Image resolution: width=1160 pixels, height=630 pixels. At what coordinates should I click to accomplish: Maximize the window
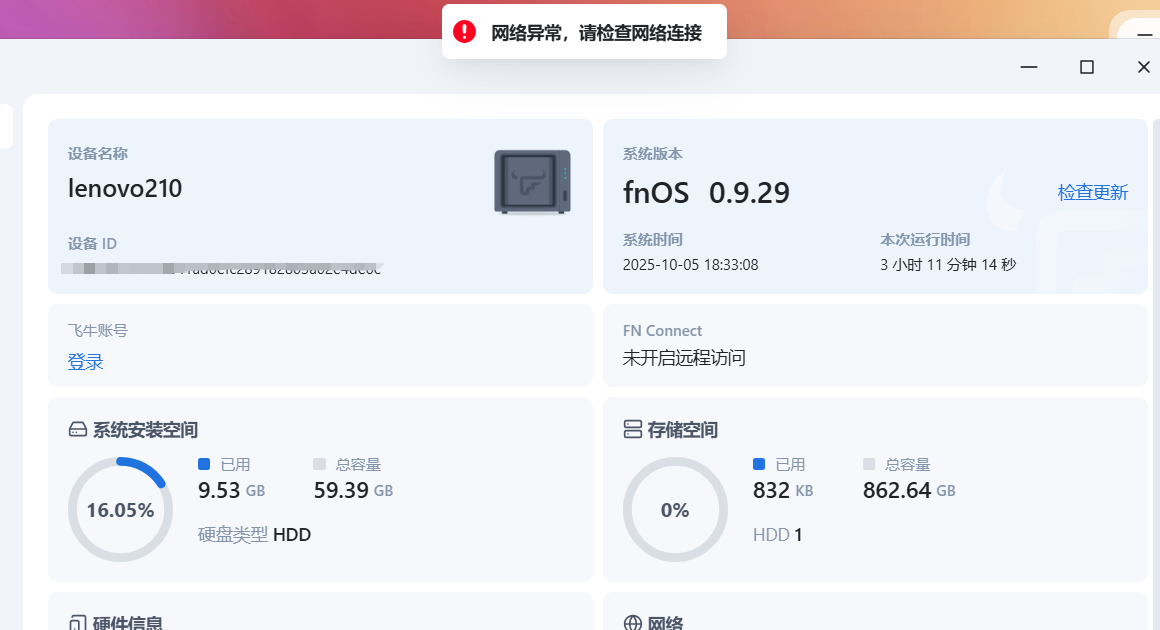pos(1087,67)
